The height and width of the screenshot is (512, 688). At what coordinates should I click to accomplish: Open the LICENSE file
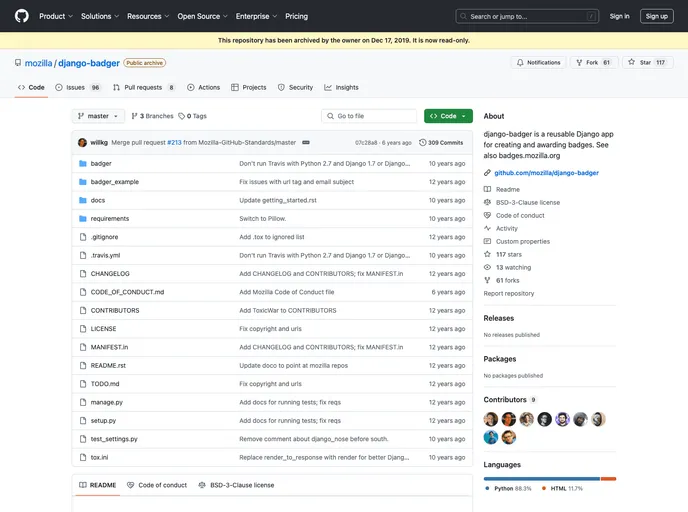[x=104, y=329]
